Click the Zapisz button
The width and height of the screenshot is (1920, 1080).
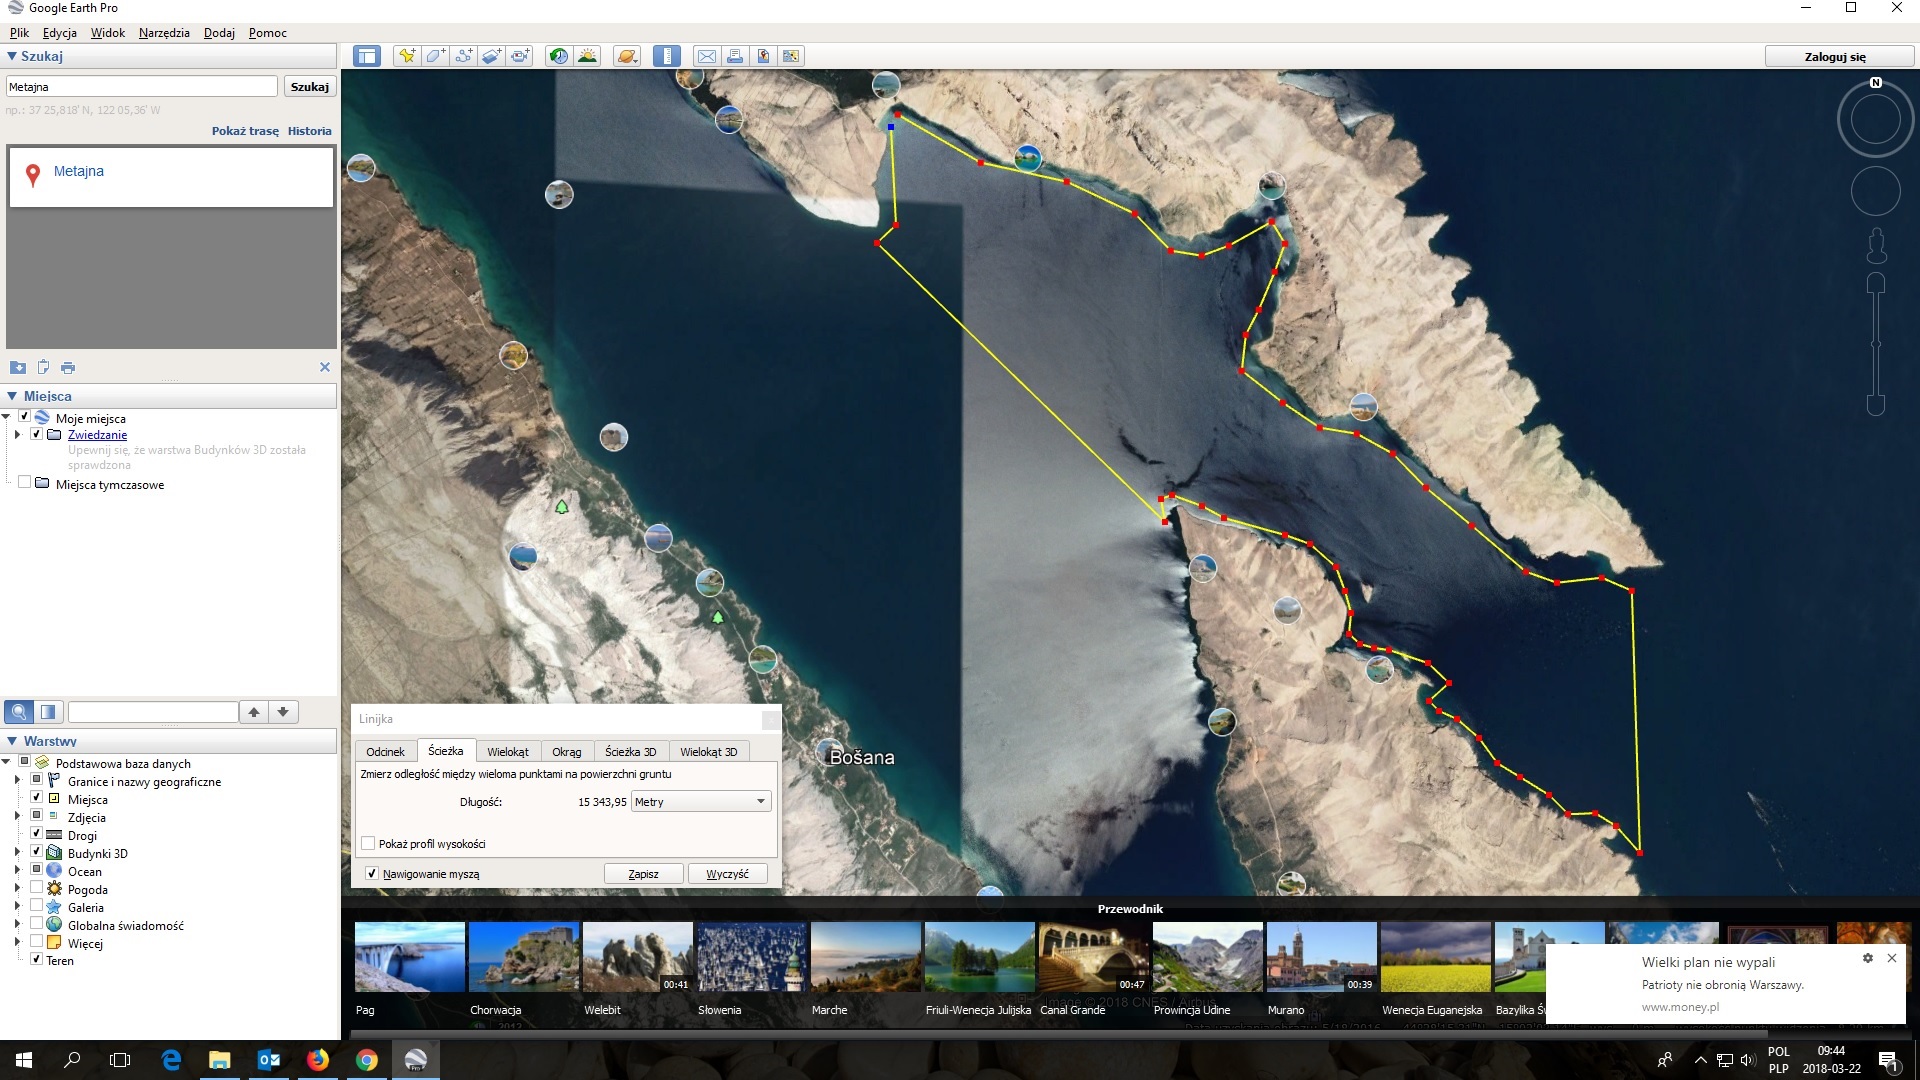coord(643,873)
